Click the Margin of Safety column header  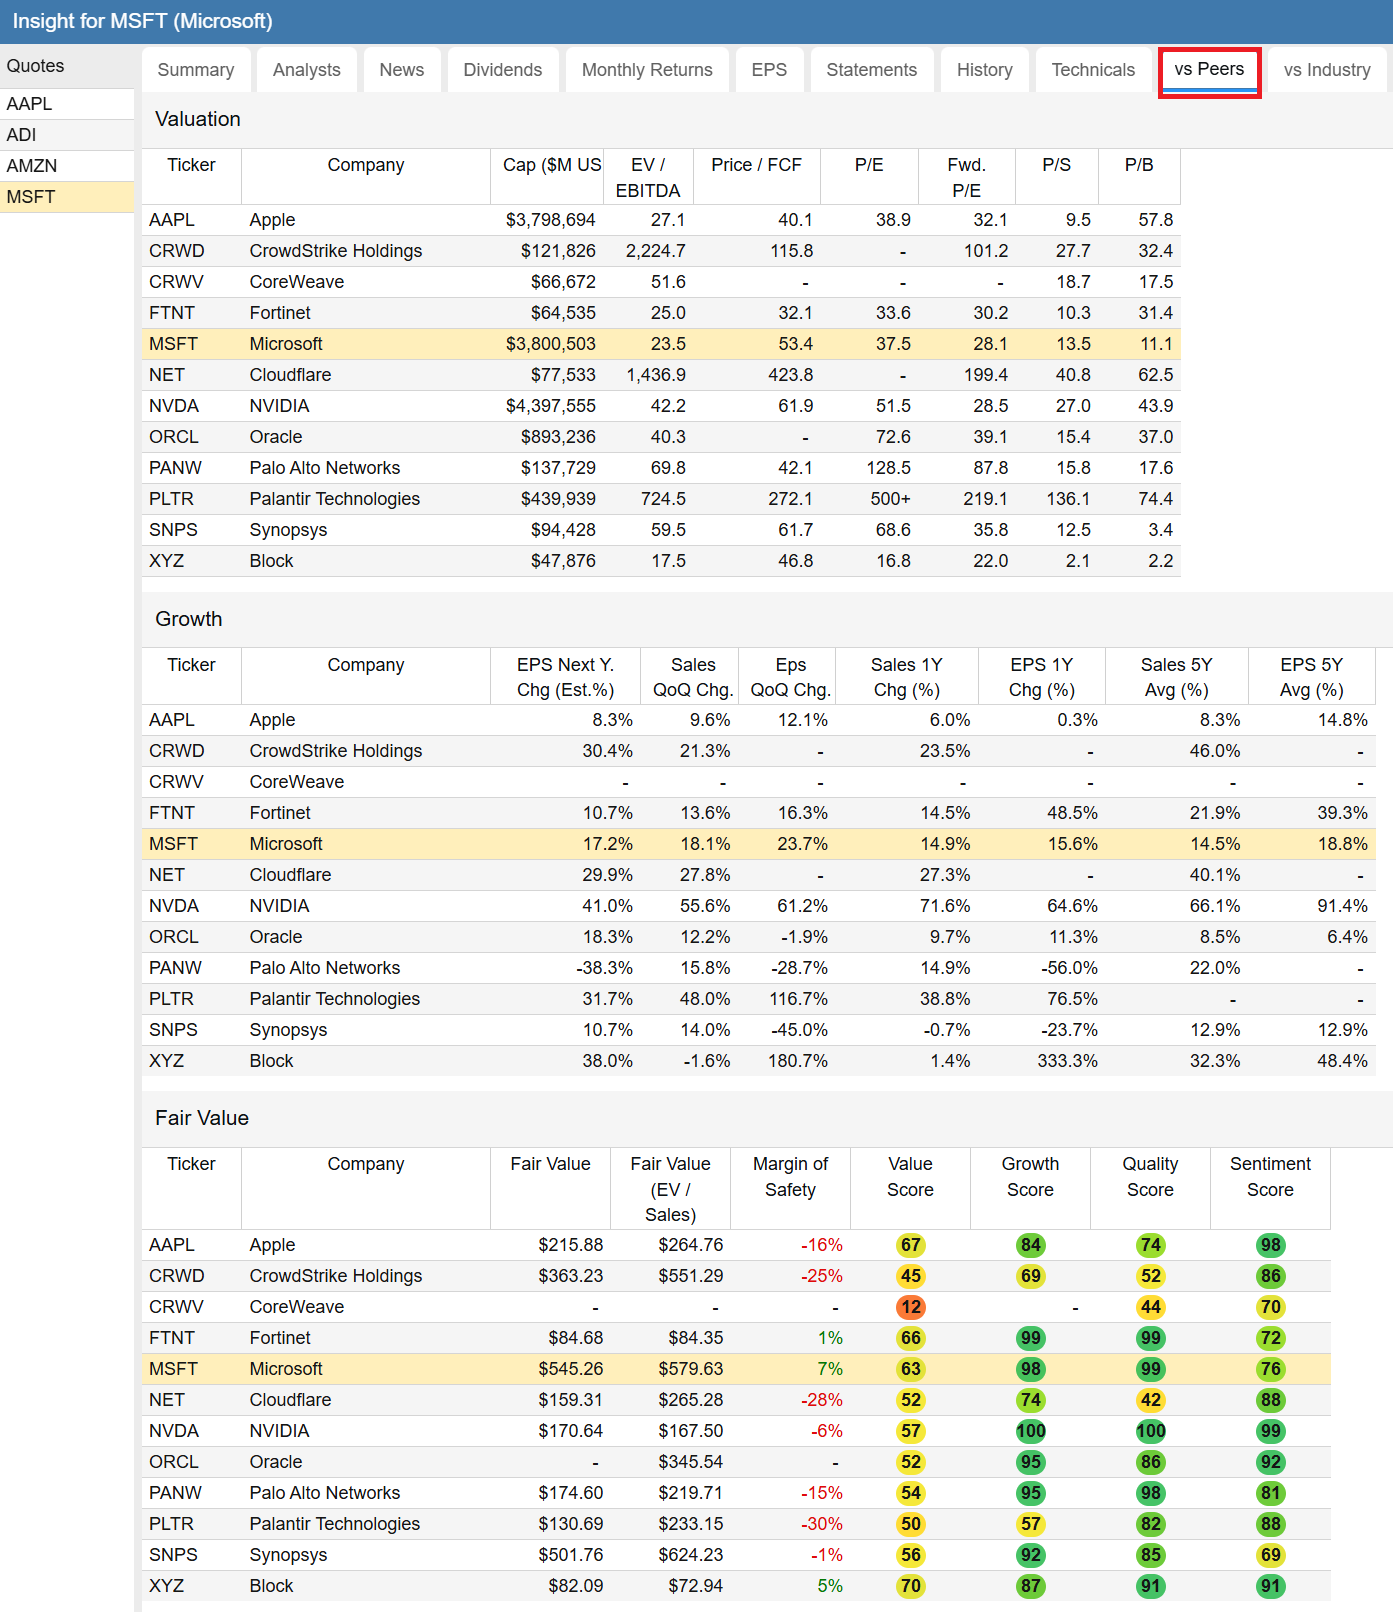click(790, 1177)
